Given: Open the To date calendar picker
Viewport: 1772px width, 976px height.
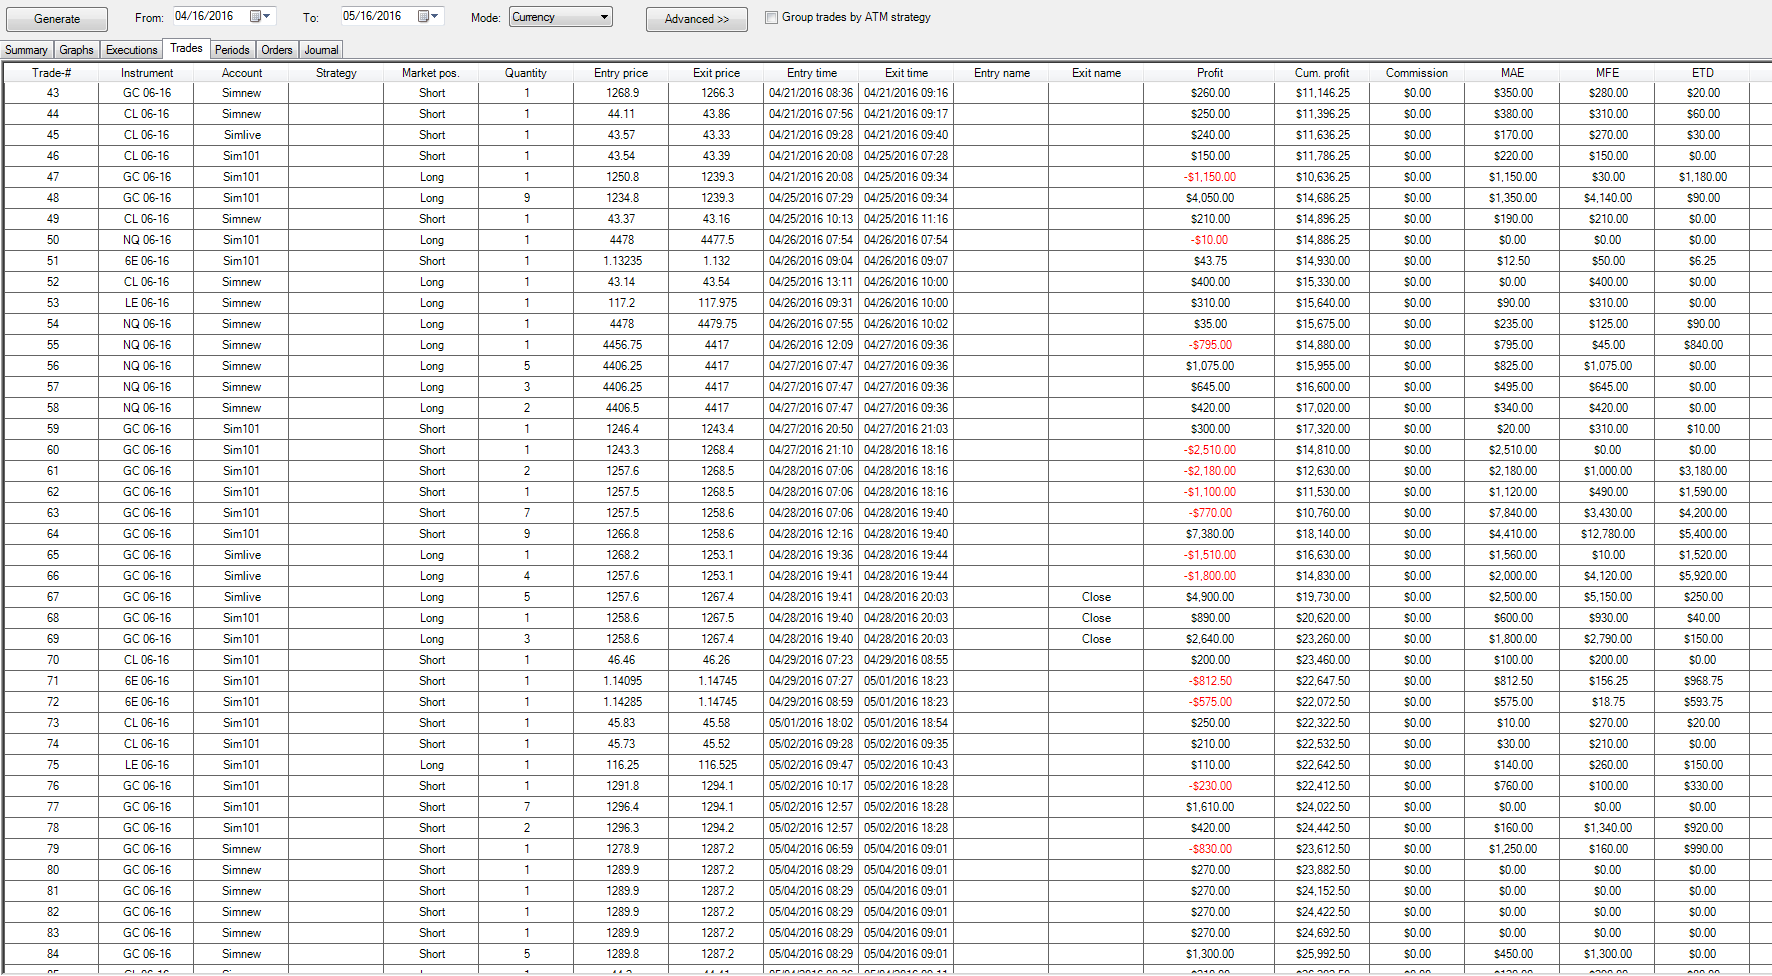Looking at the screenshot, I should pos(429,16).
